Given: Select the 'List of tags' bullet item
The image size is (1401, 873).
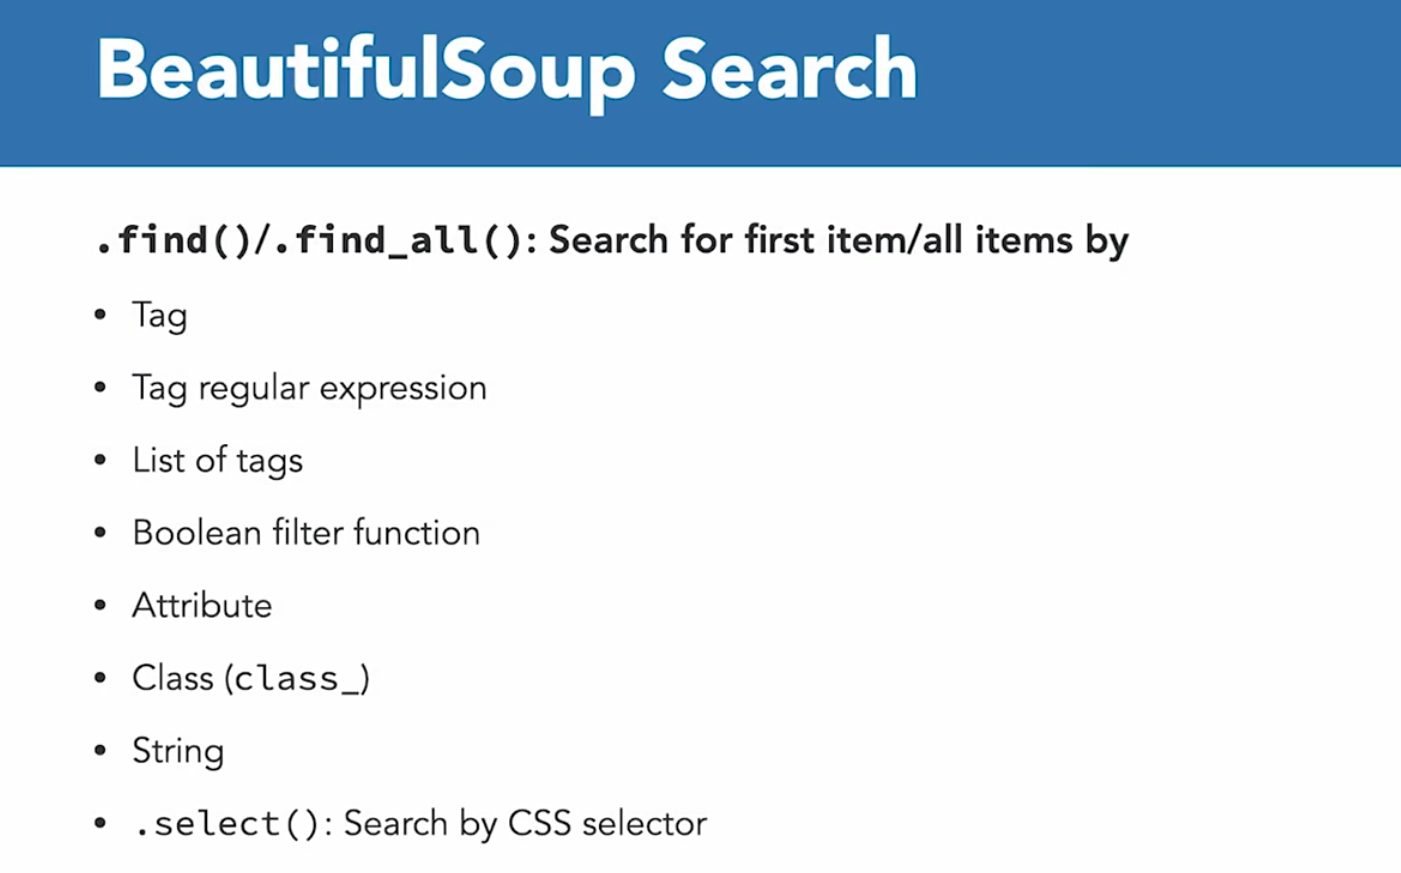Looking at the screenshot, I should coord(217,461).
